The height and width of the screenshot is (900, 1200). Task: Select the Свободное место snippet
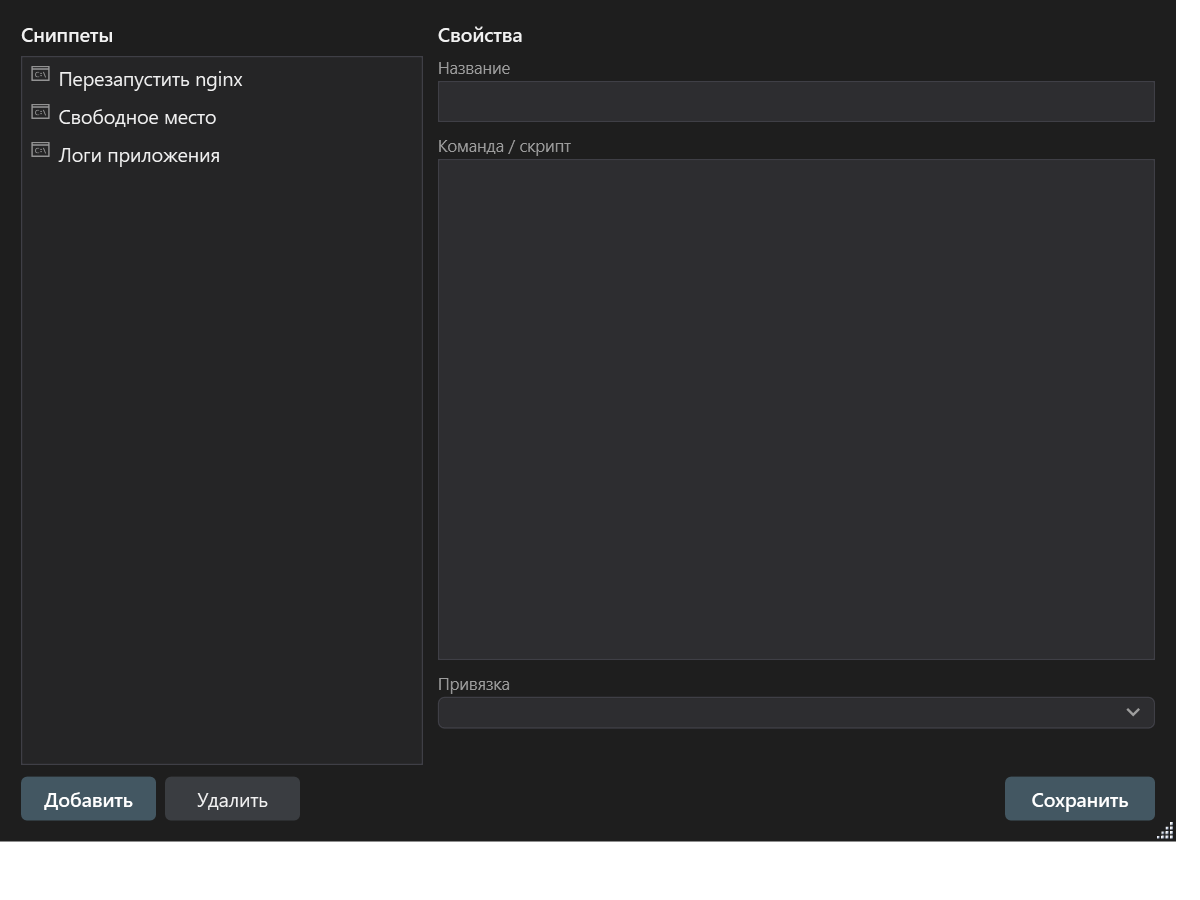pyautogui.click(x=222, y=117)
